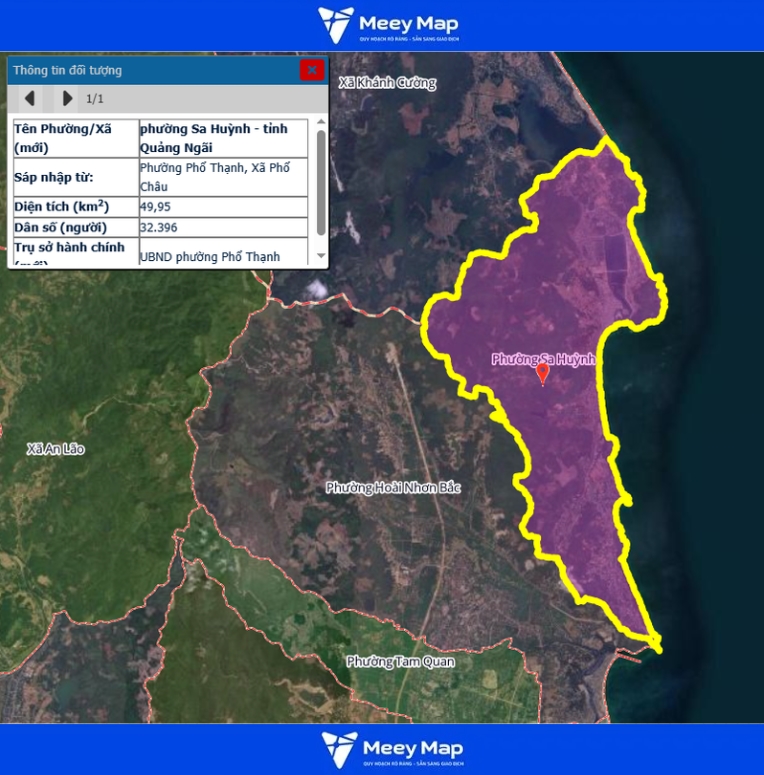Select the Phường Hoài Nhơn Bắc map label

(x=393, y=487)
